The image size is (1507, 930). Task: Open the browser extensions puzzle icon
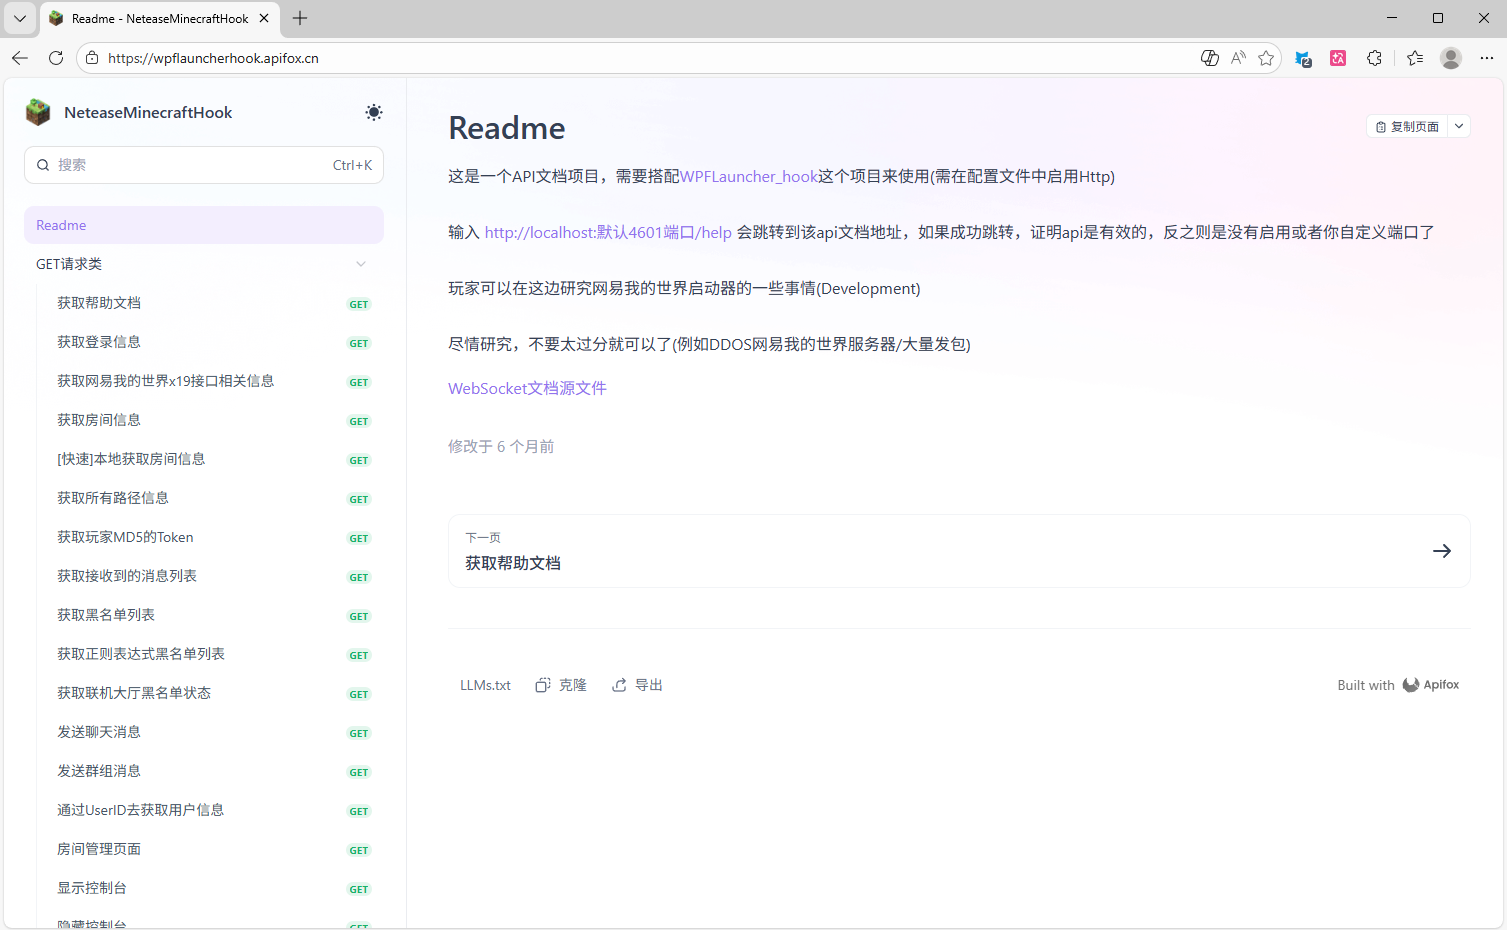tap(1374, 58)
